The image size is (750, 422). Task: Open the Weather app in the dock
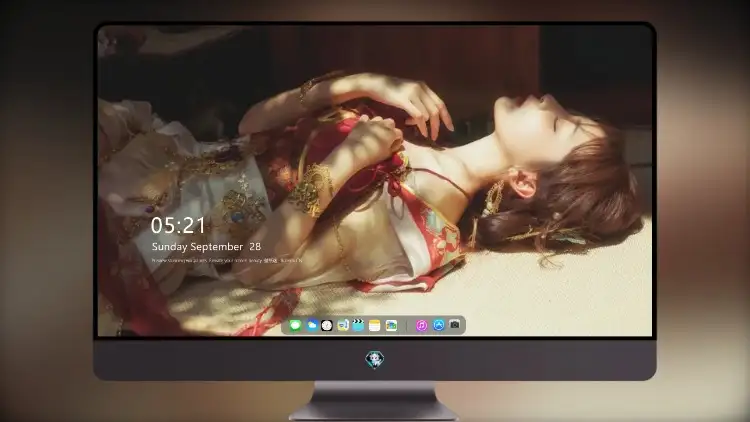click(311, 325)
